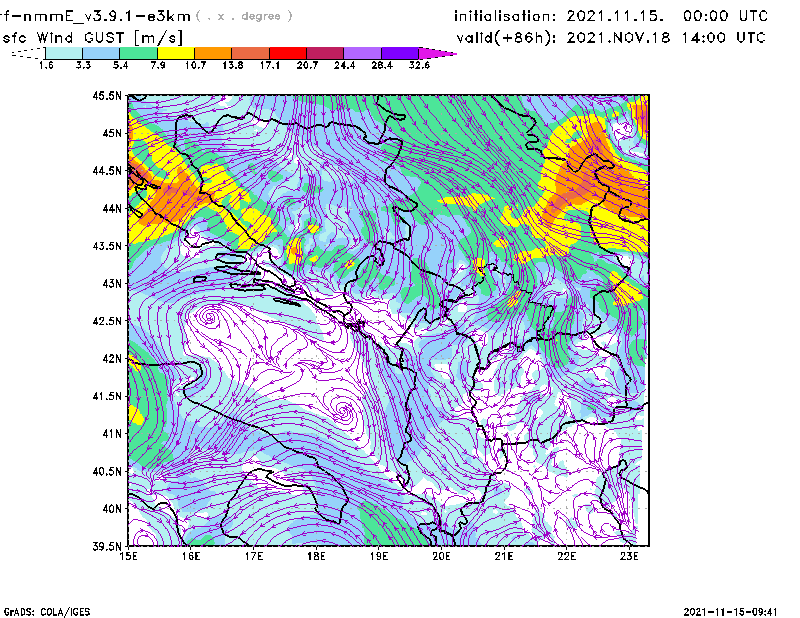This screenshot has height=618, width=800.
Task: Click the 15E longitude label
Action: 128,556
